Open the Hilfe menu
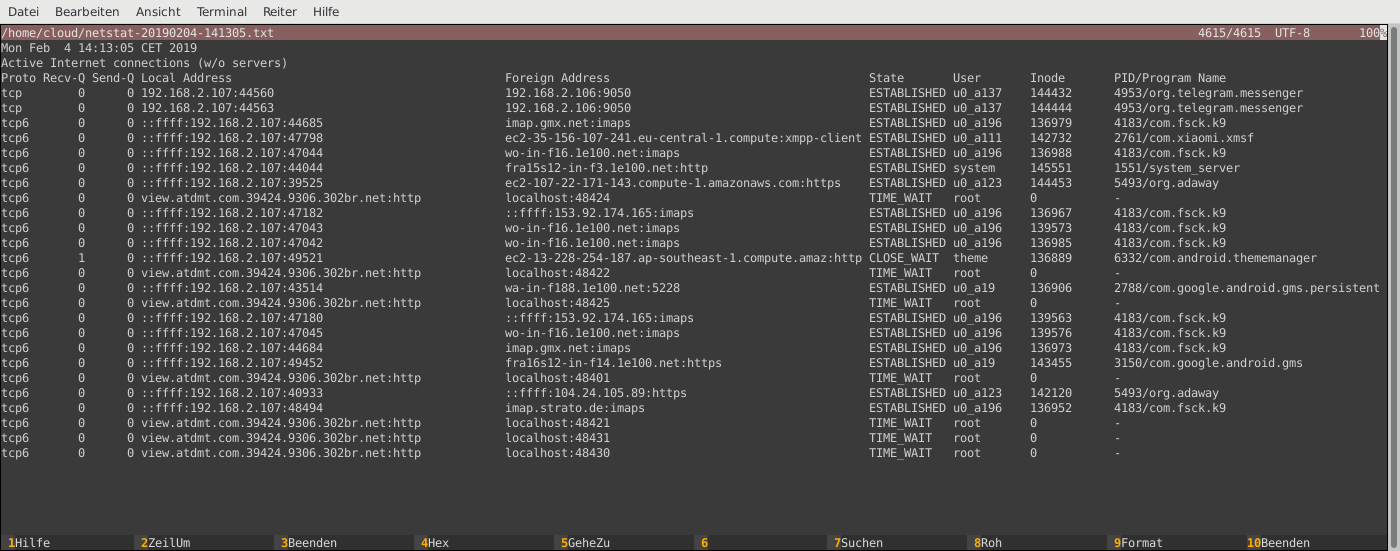Screen dimensions: 1400x551 tap(326, 12)
